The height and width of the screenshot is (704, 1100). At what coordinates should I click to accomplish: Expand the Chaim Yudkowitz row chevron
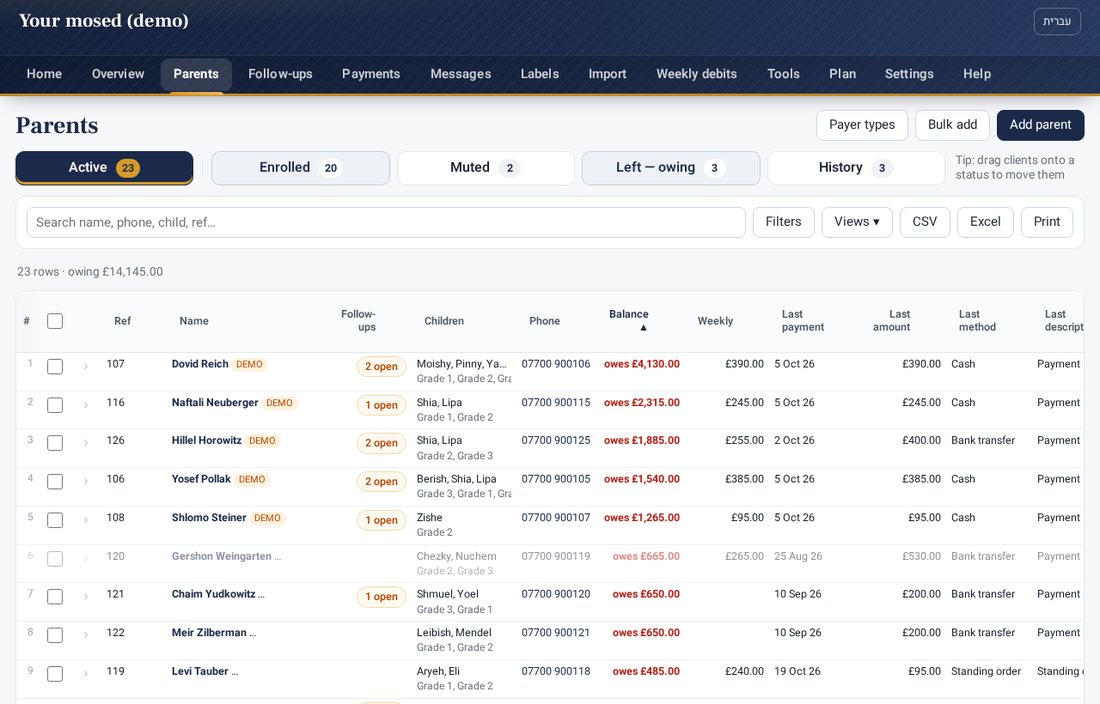86,596
